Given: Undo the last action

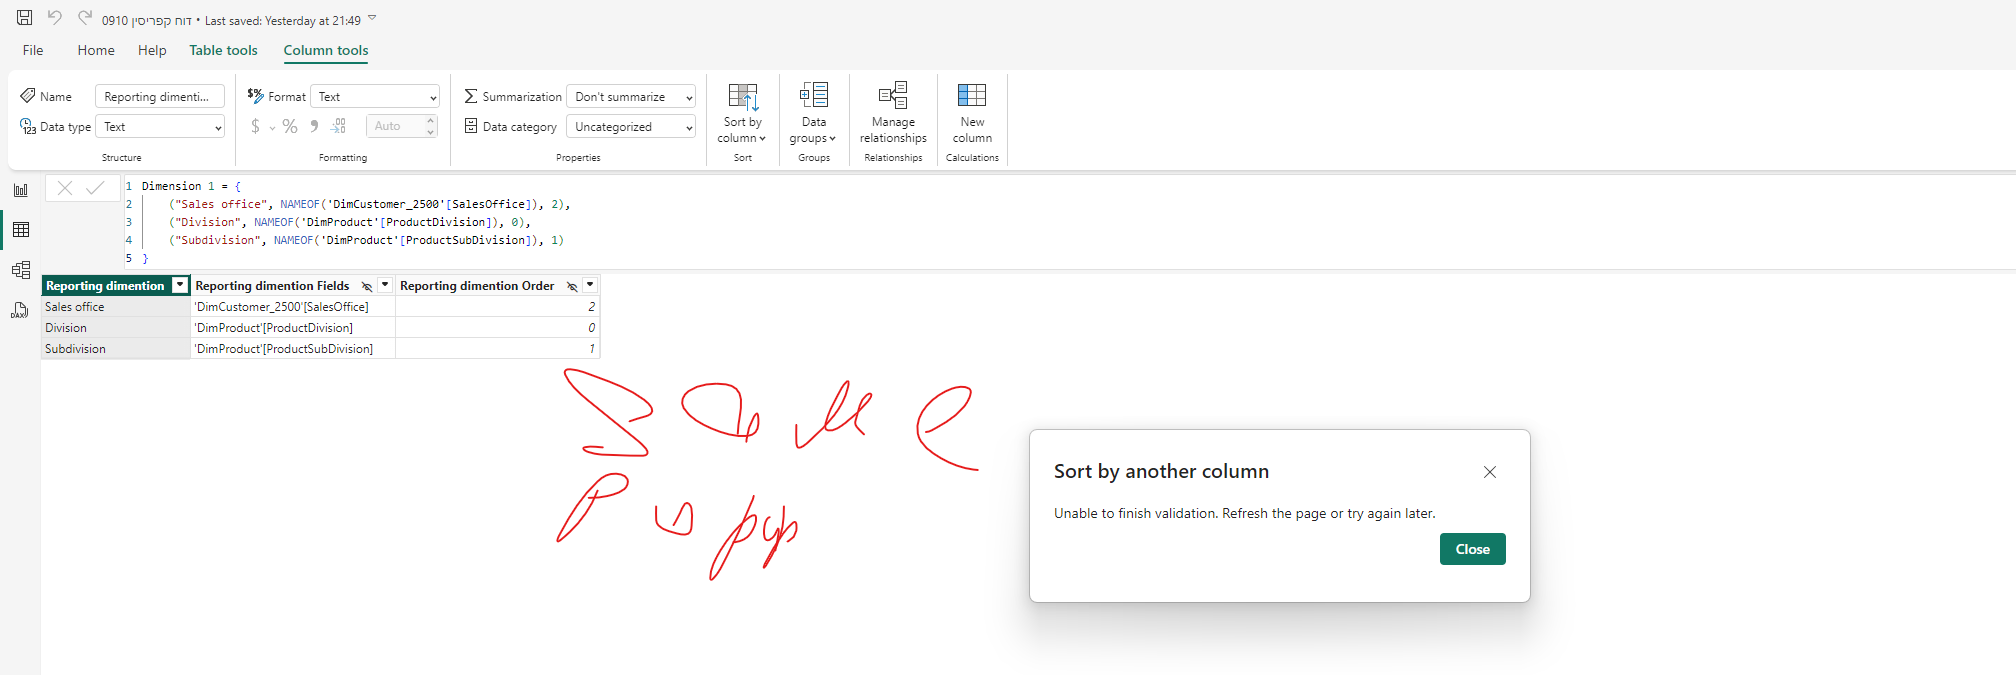Looking at the screenshot, I should [x=55, y=18].
